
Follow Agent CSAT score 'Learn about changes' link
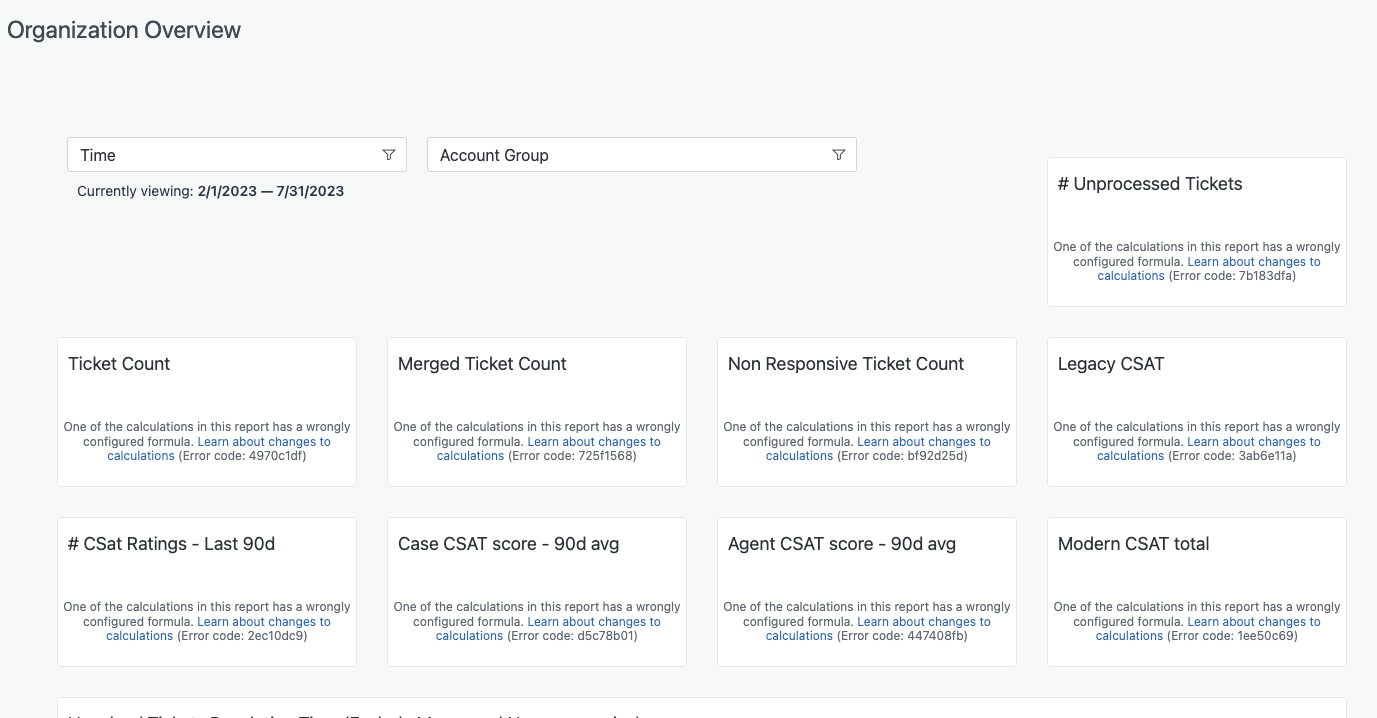[923, 622]
